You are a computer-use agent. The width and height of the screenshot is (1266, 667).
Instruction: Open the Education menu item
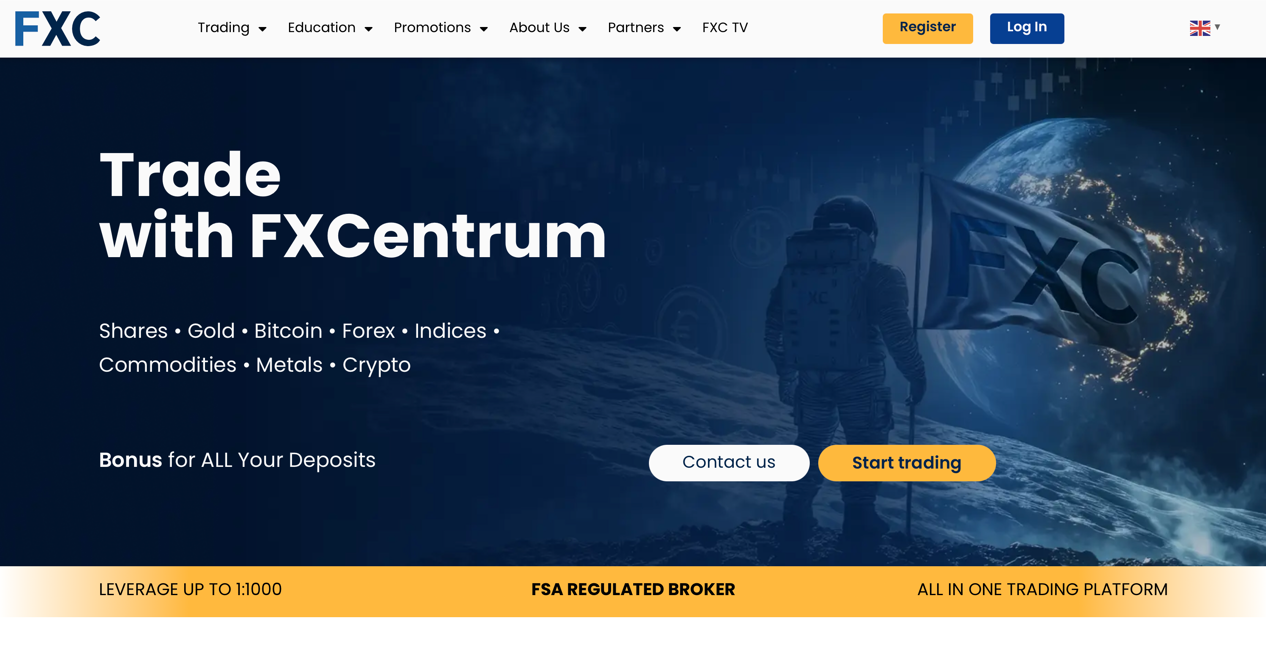pos(321,28)
